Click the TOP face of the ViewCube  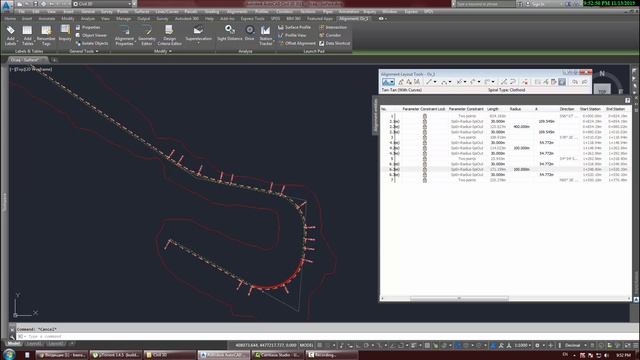pyautogui.click(x=602, y=91)
